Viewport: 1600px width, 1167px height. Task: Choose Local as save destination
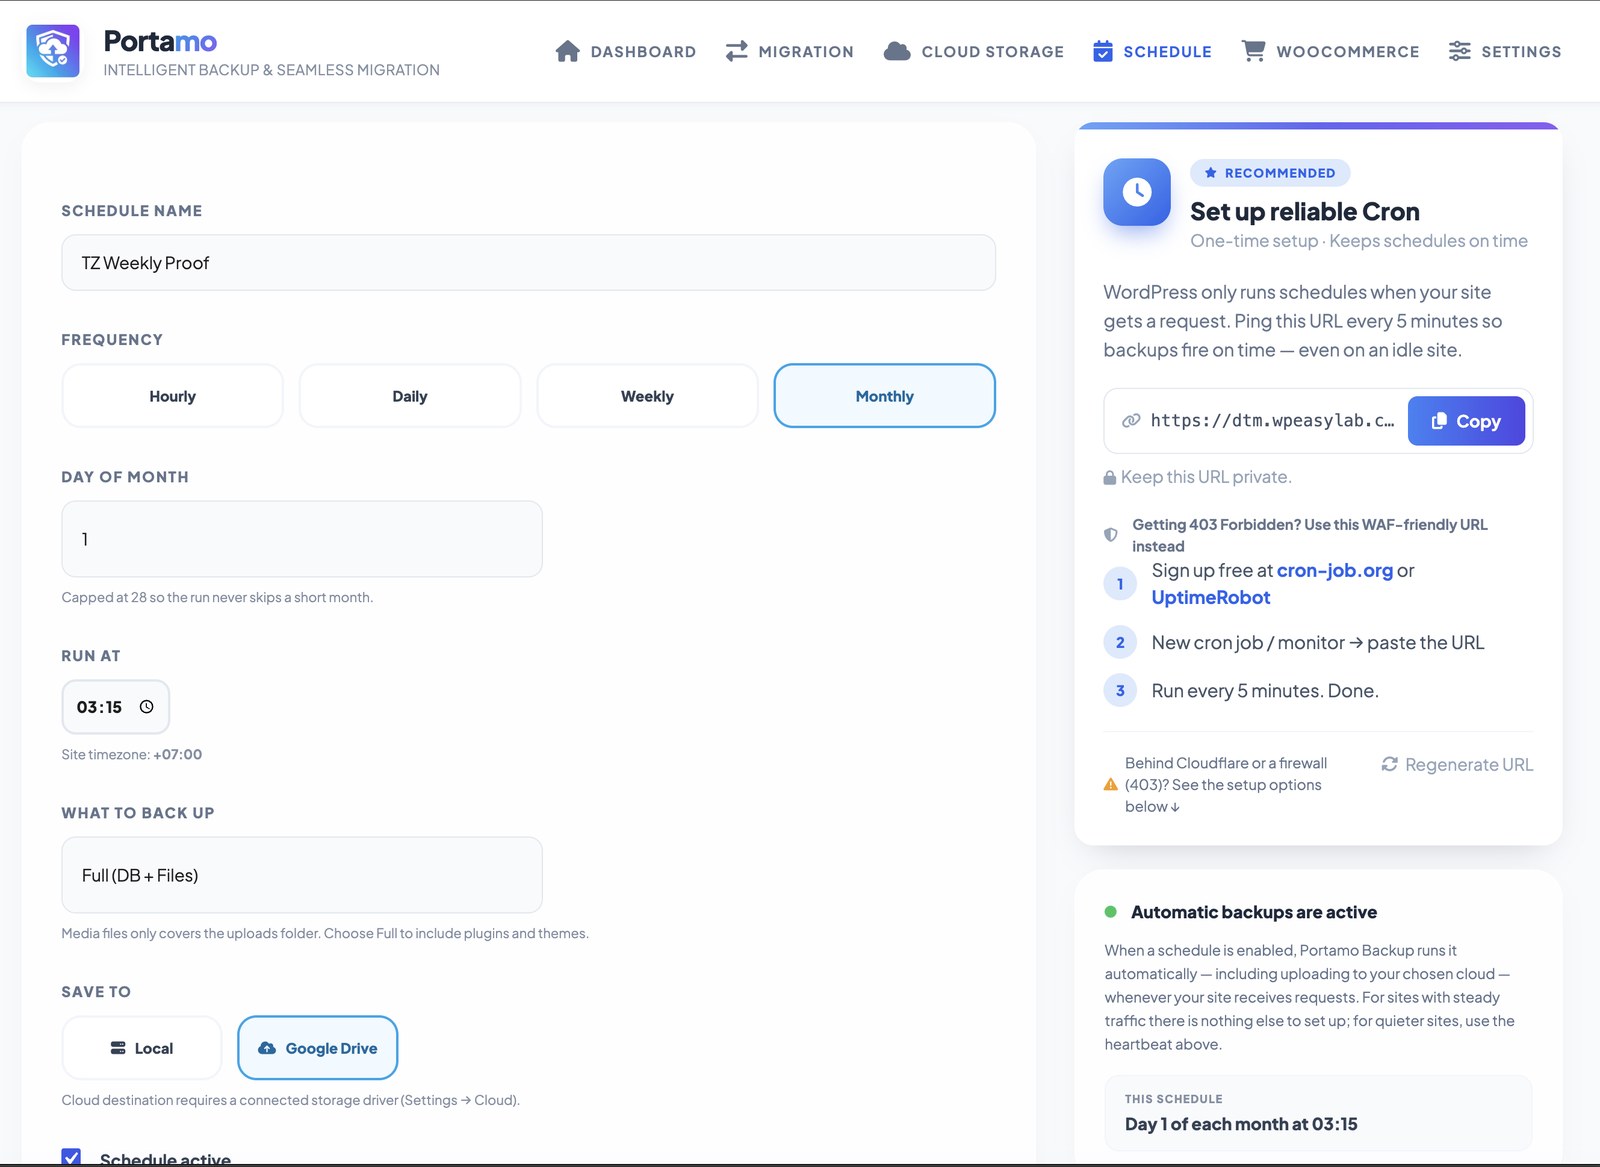coord(142,1048)
